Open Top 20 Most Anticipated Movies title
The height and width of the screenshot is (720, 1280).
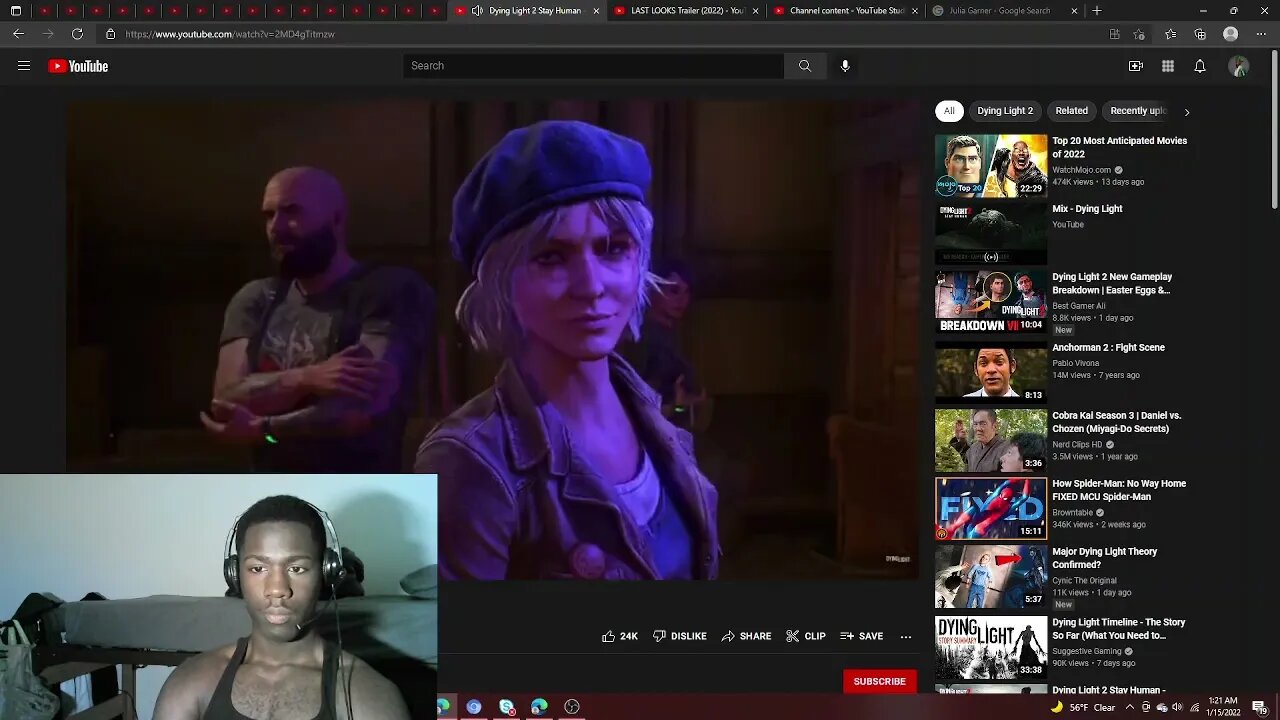(x=1119, y=147)
